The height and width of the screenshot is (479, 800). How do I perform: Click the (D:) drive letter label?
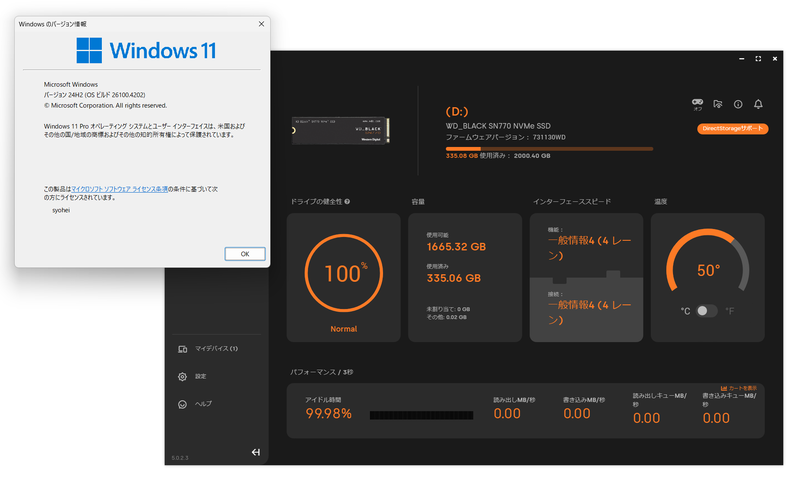tap(457, 111)
